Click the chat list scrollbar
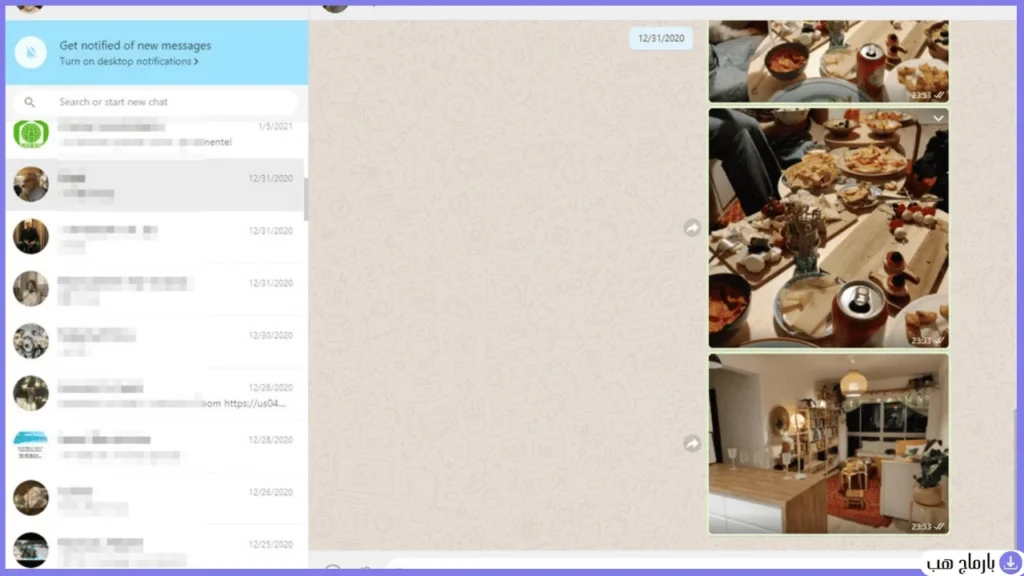Screen dimensions: 1024x576 coord(306,200)
